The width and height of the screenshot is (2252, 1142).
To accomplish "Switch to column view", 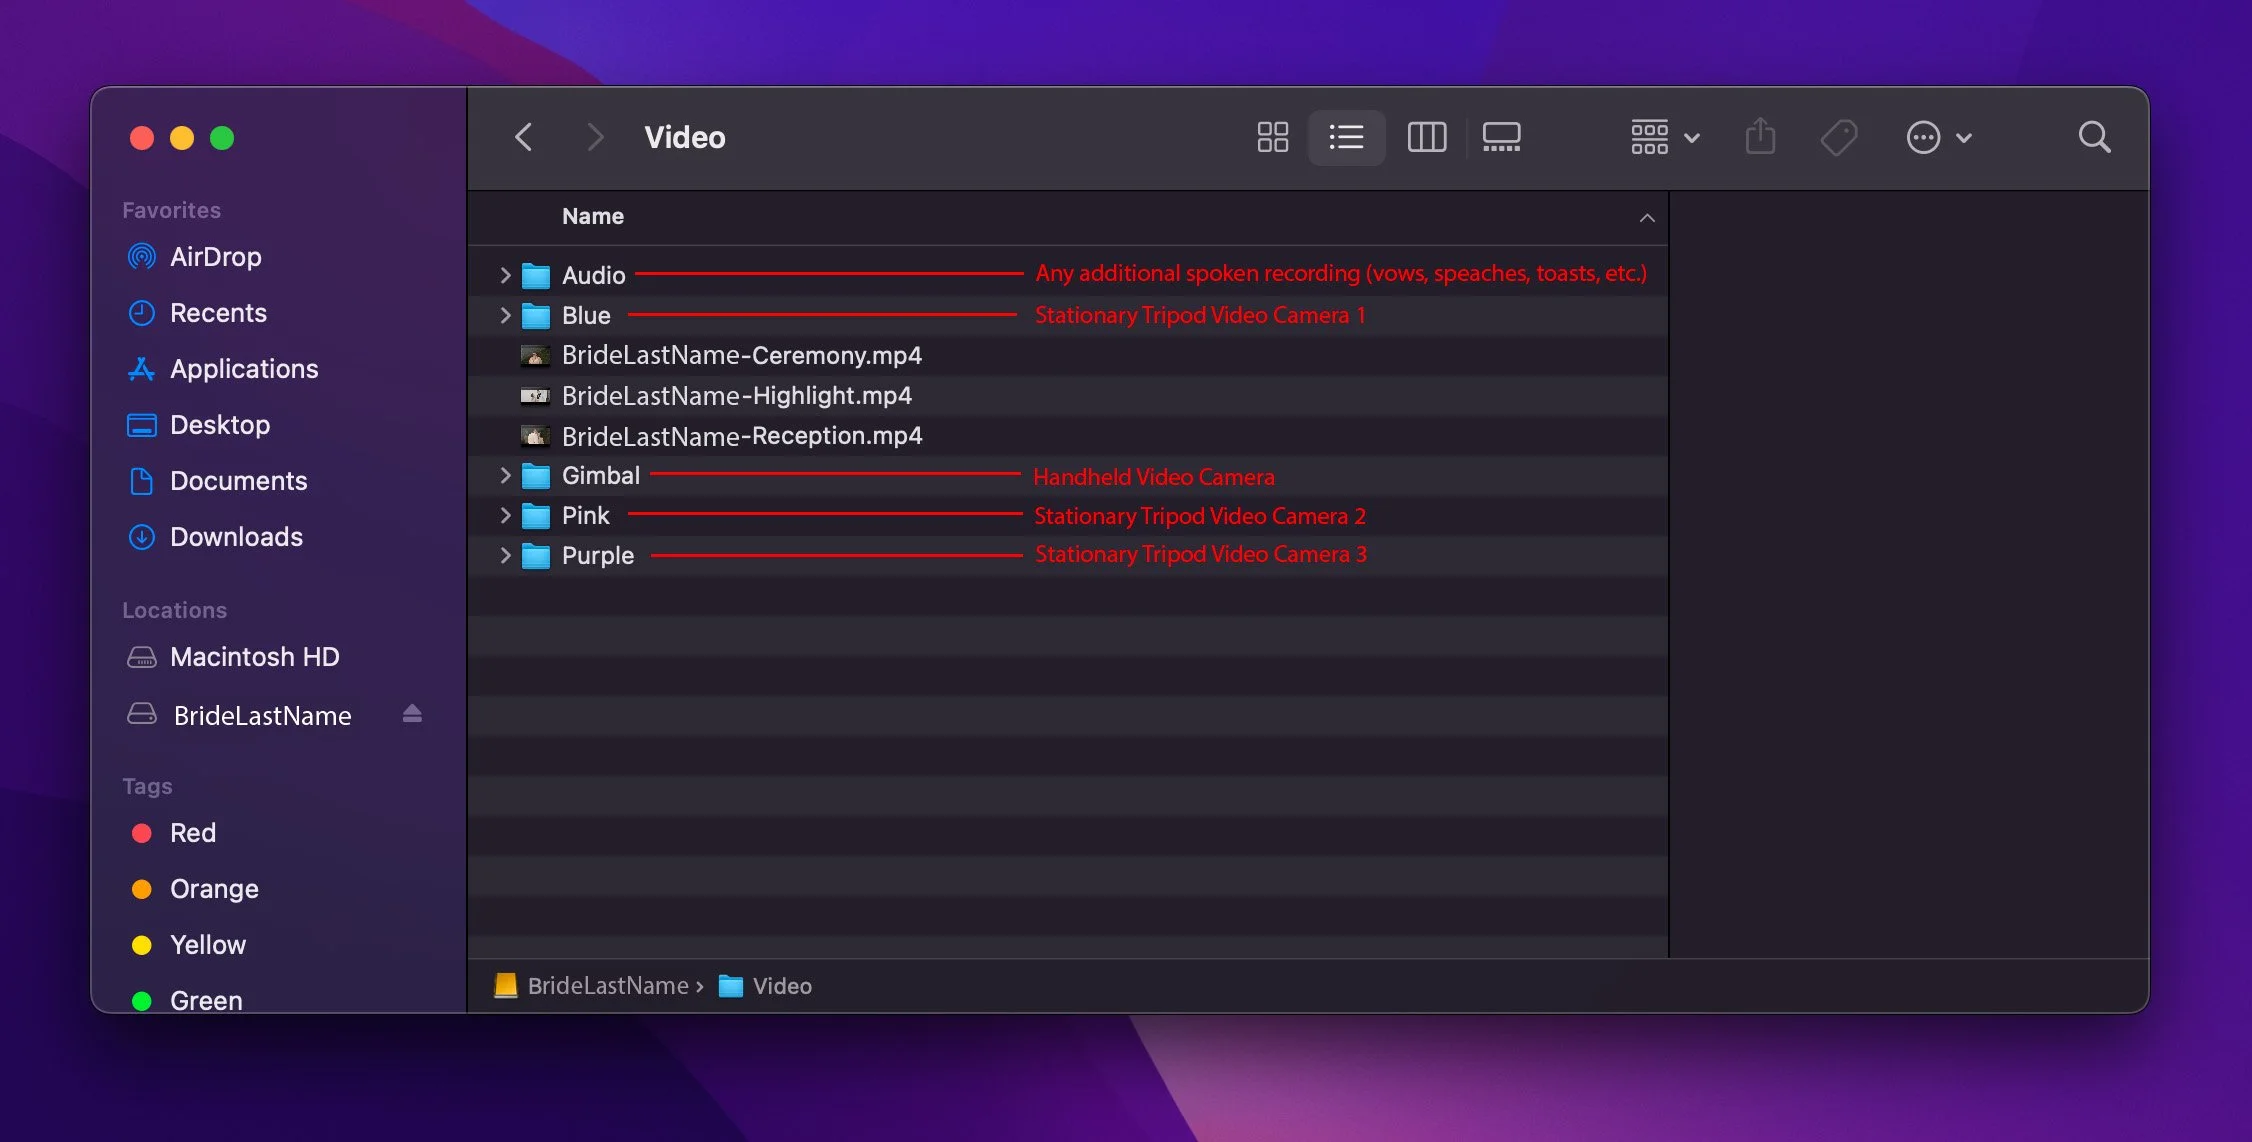I will tap(1426, 137).
